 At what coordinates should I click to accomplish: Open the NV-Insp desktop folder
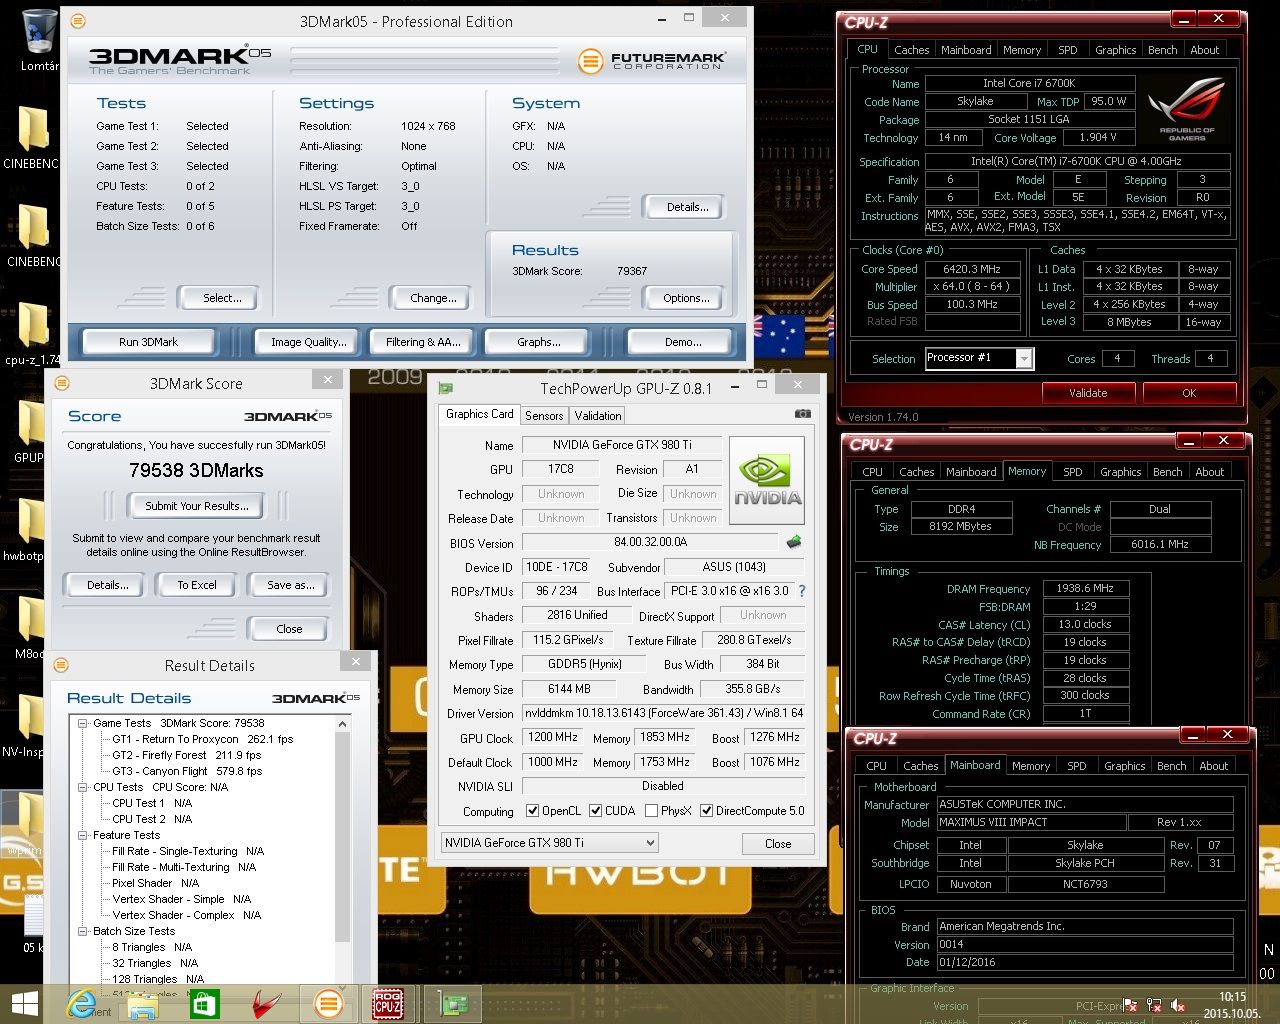(x=24, y=726)
